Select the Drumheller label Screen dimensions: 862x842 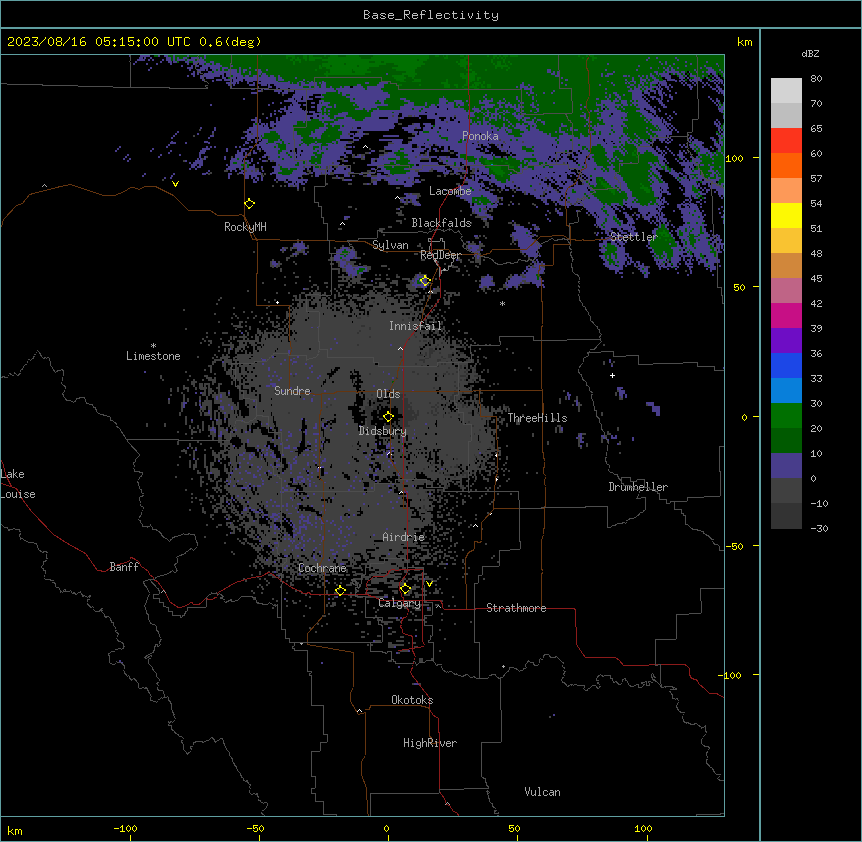638,487
